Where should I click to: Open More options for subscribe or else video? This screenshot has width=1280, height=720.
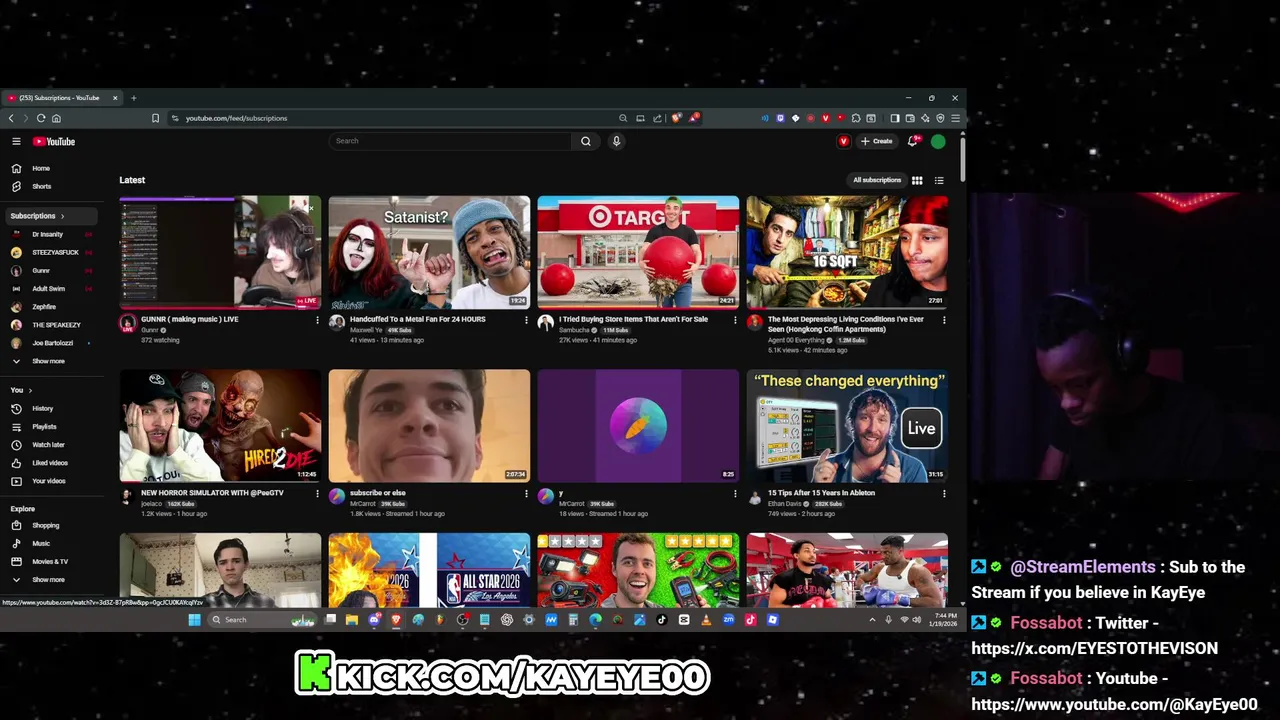pos(526,493)
